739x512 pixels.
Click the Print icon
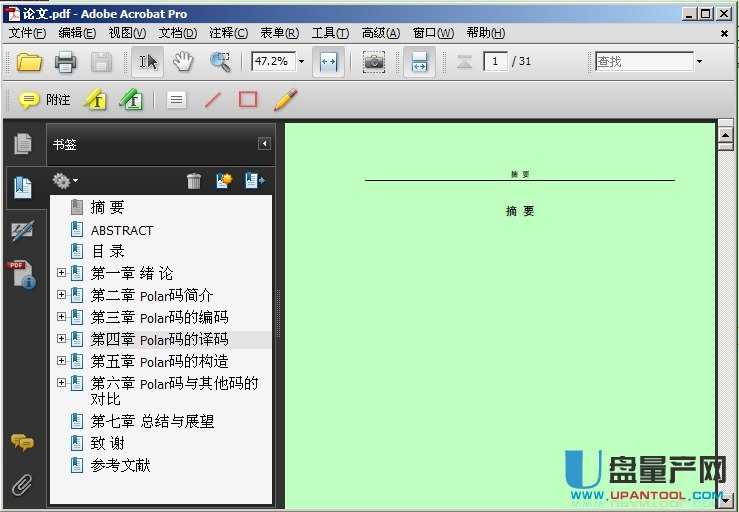[66, 62]
